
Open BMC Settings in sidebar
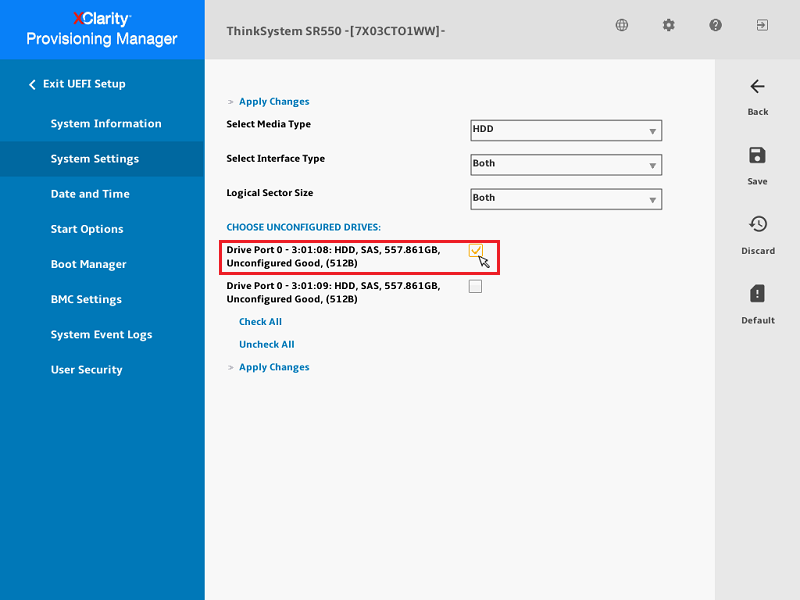86,300
